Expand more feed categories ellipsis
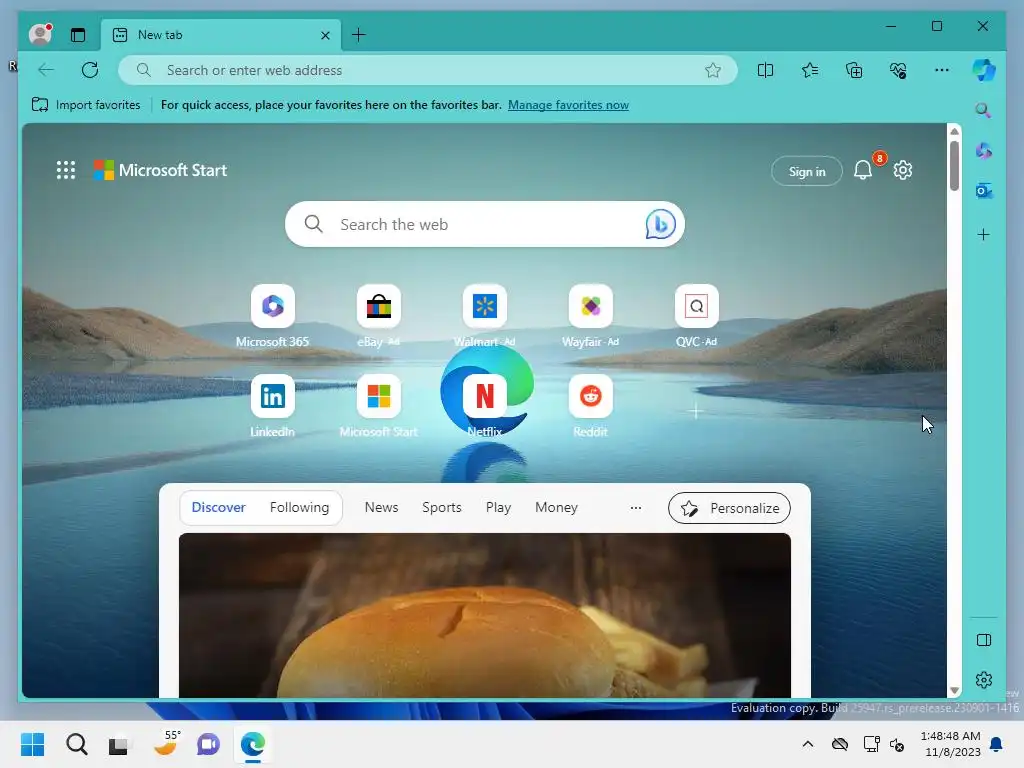Screen dimensions: 1024x768 coord(635,507)
